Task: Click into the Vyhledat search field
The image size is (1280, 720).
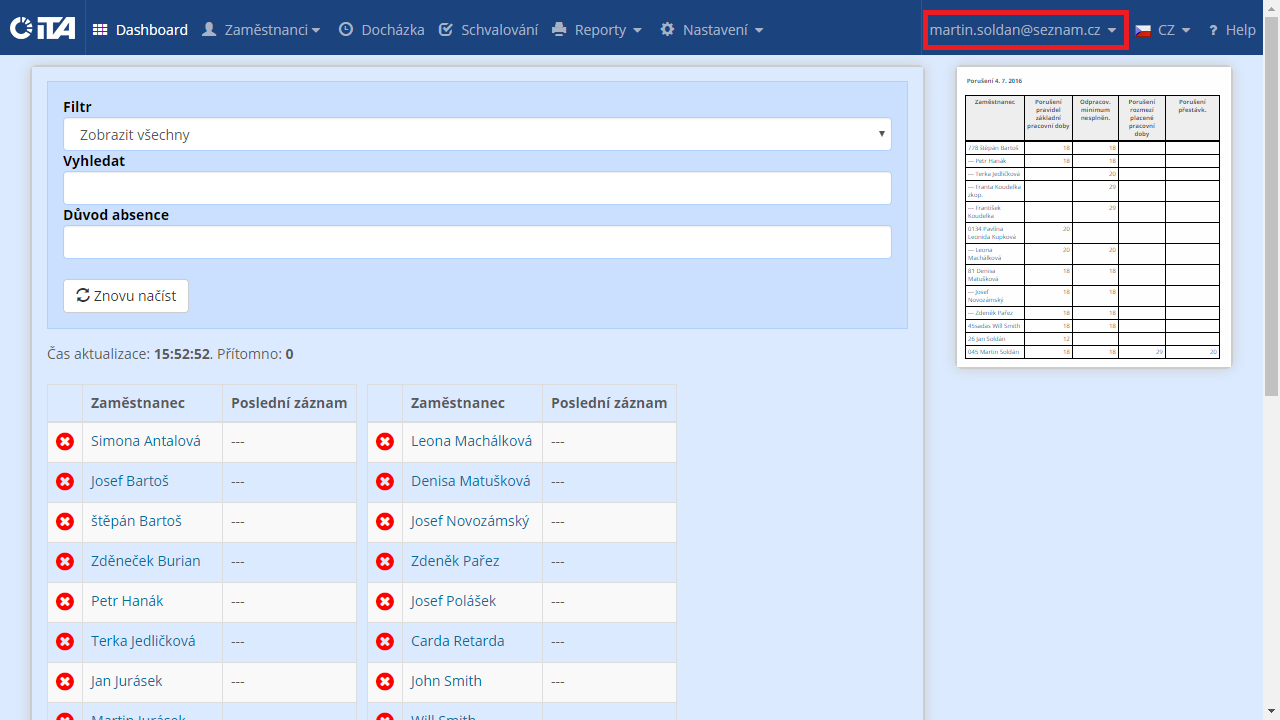Action: (x=477, y=188)
